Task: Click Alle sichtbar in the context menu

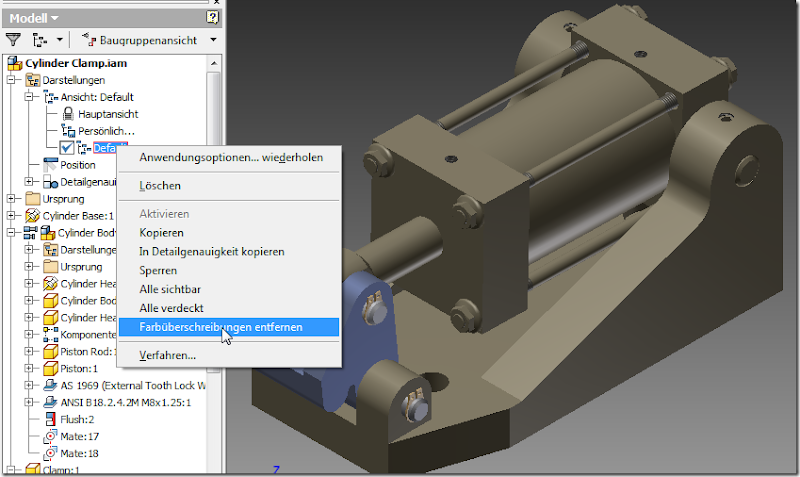Action: pyautogui.click(x=172, y=289)
